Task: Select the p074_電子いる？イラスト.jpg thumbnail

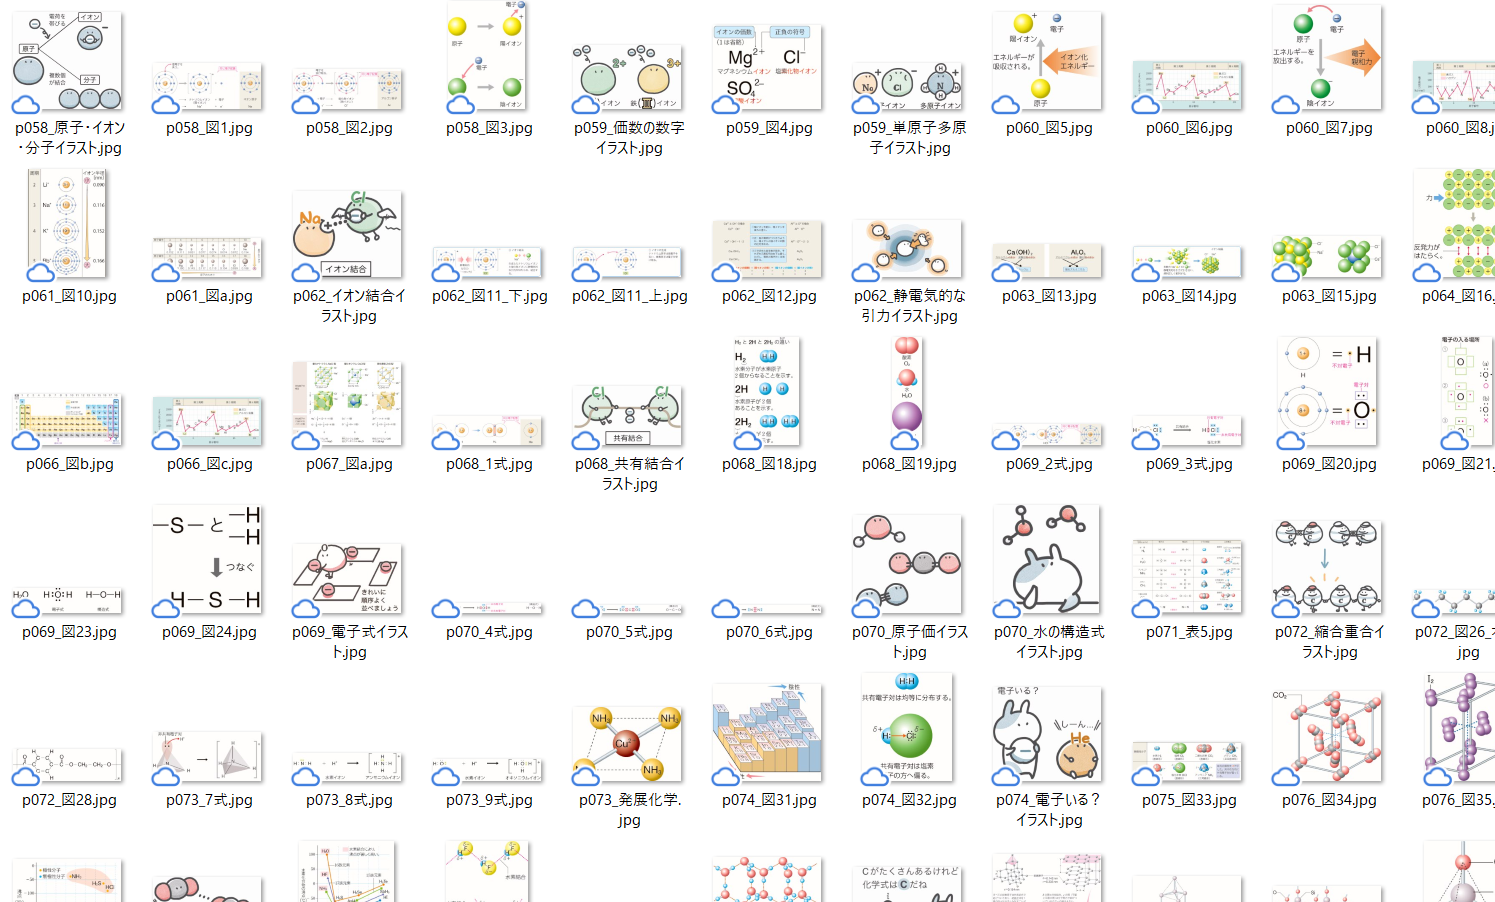Action: pyautogui.click(x=1048, y=734)
